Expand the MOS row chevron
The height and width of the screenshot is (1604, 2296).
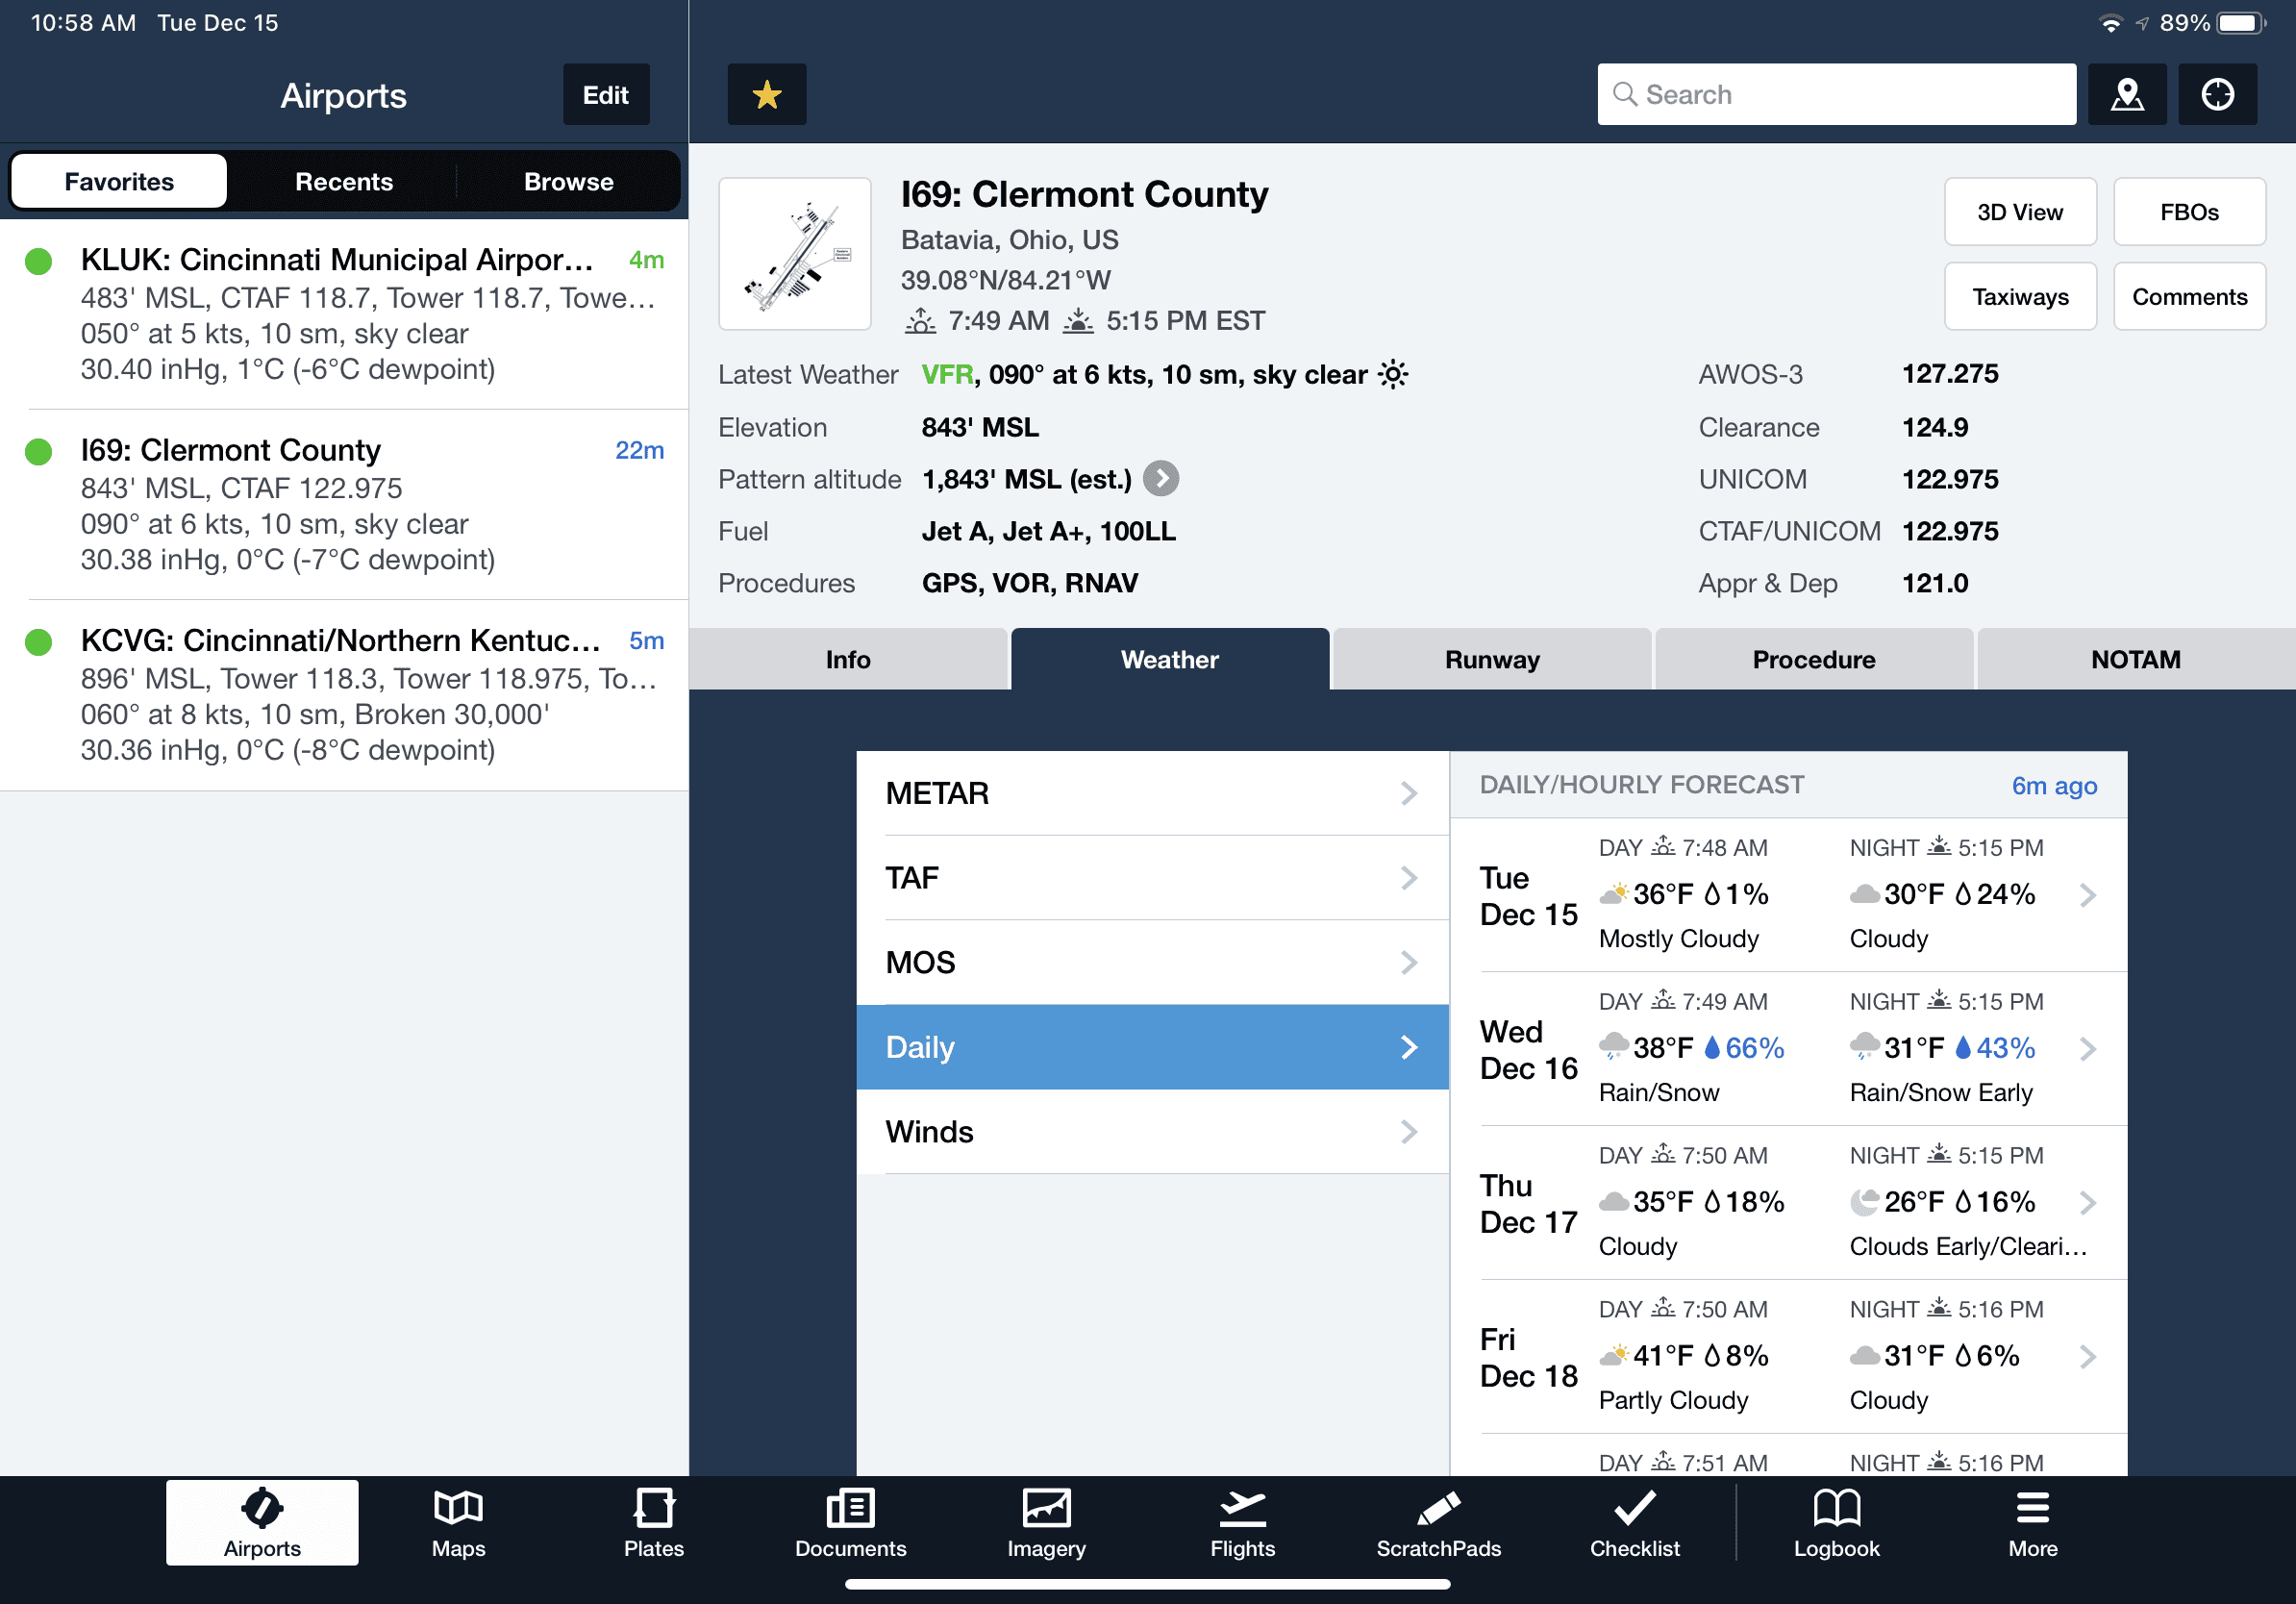[x=1409, y=962]
